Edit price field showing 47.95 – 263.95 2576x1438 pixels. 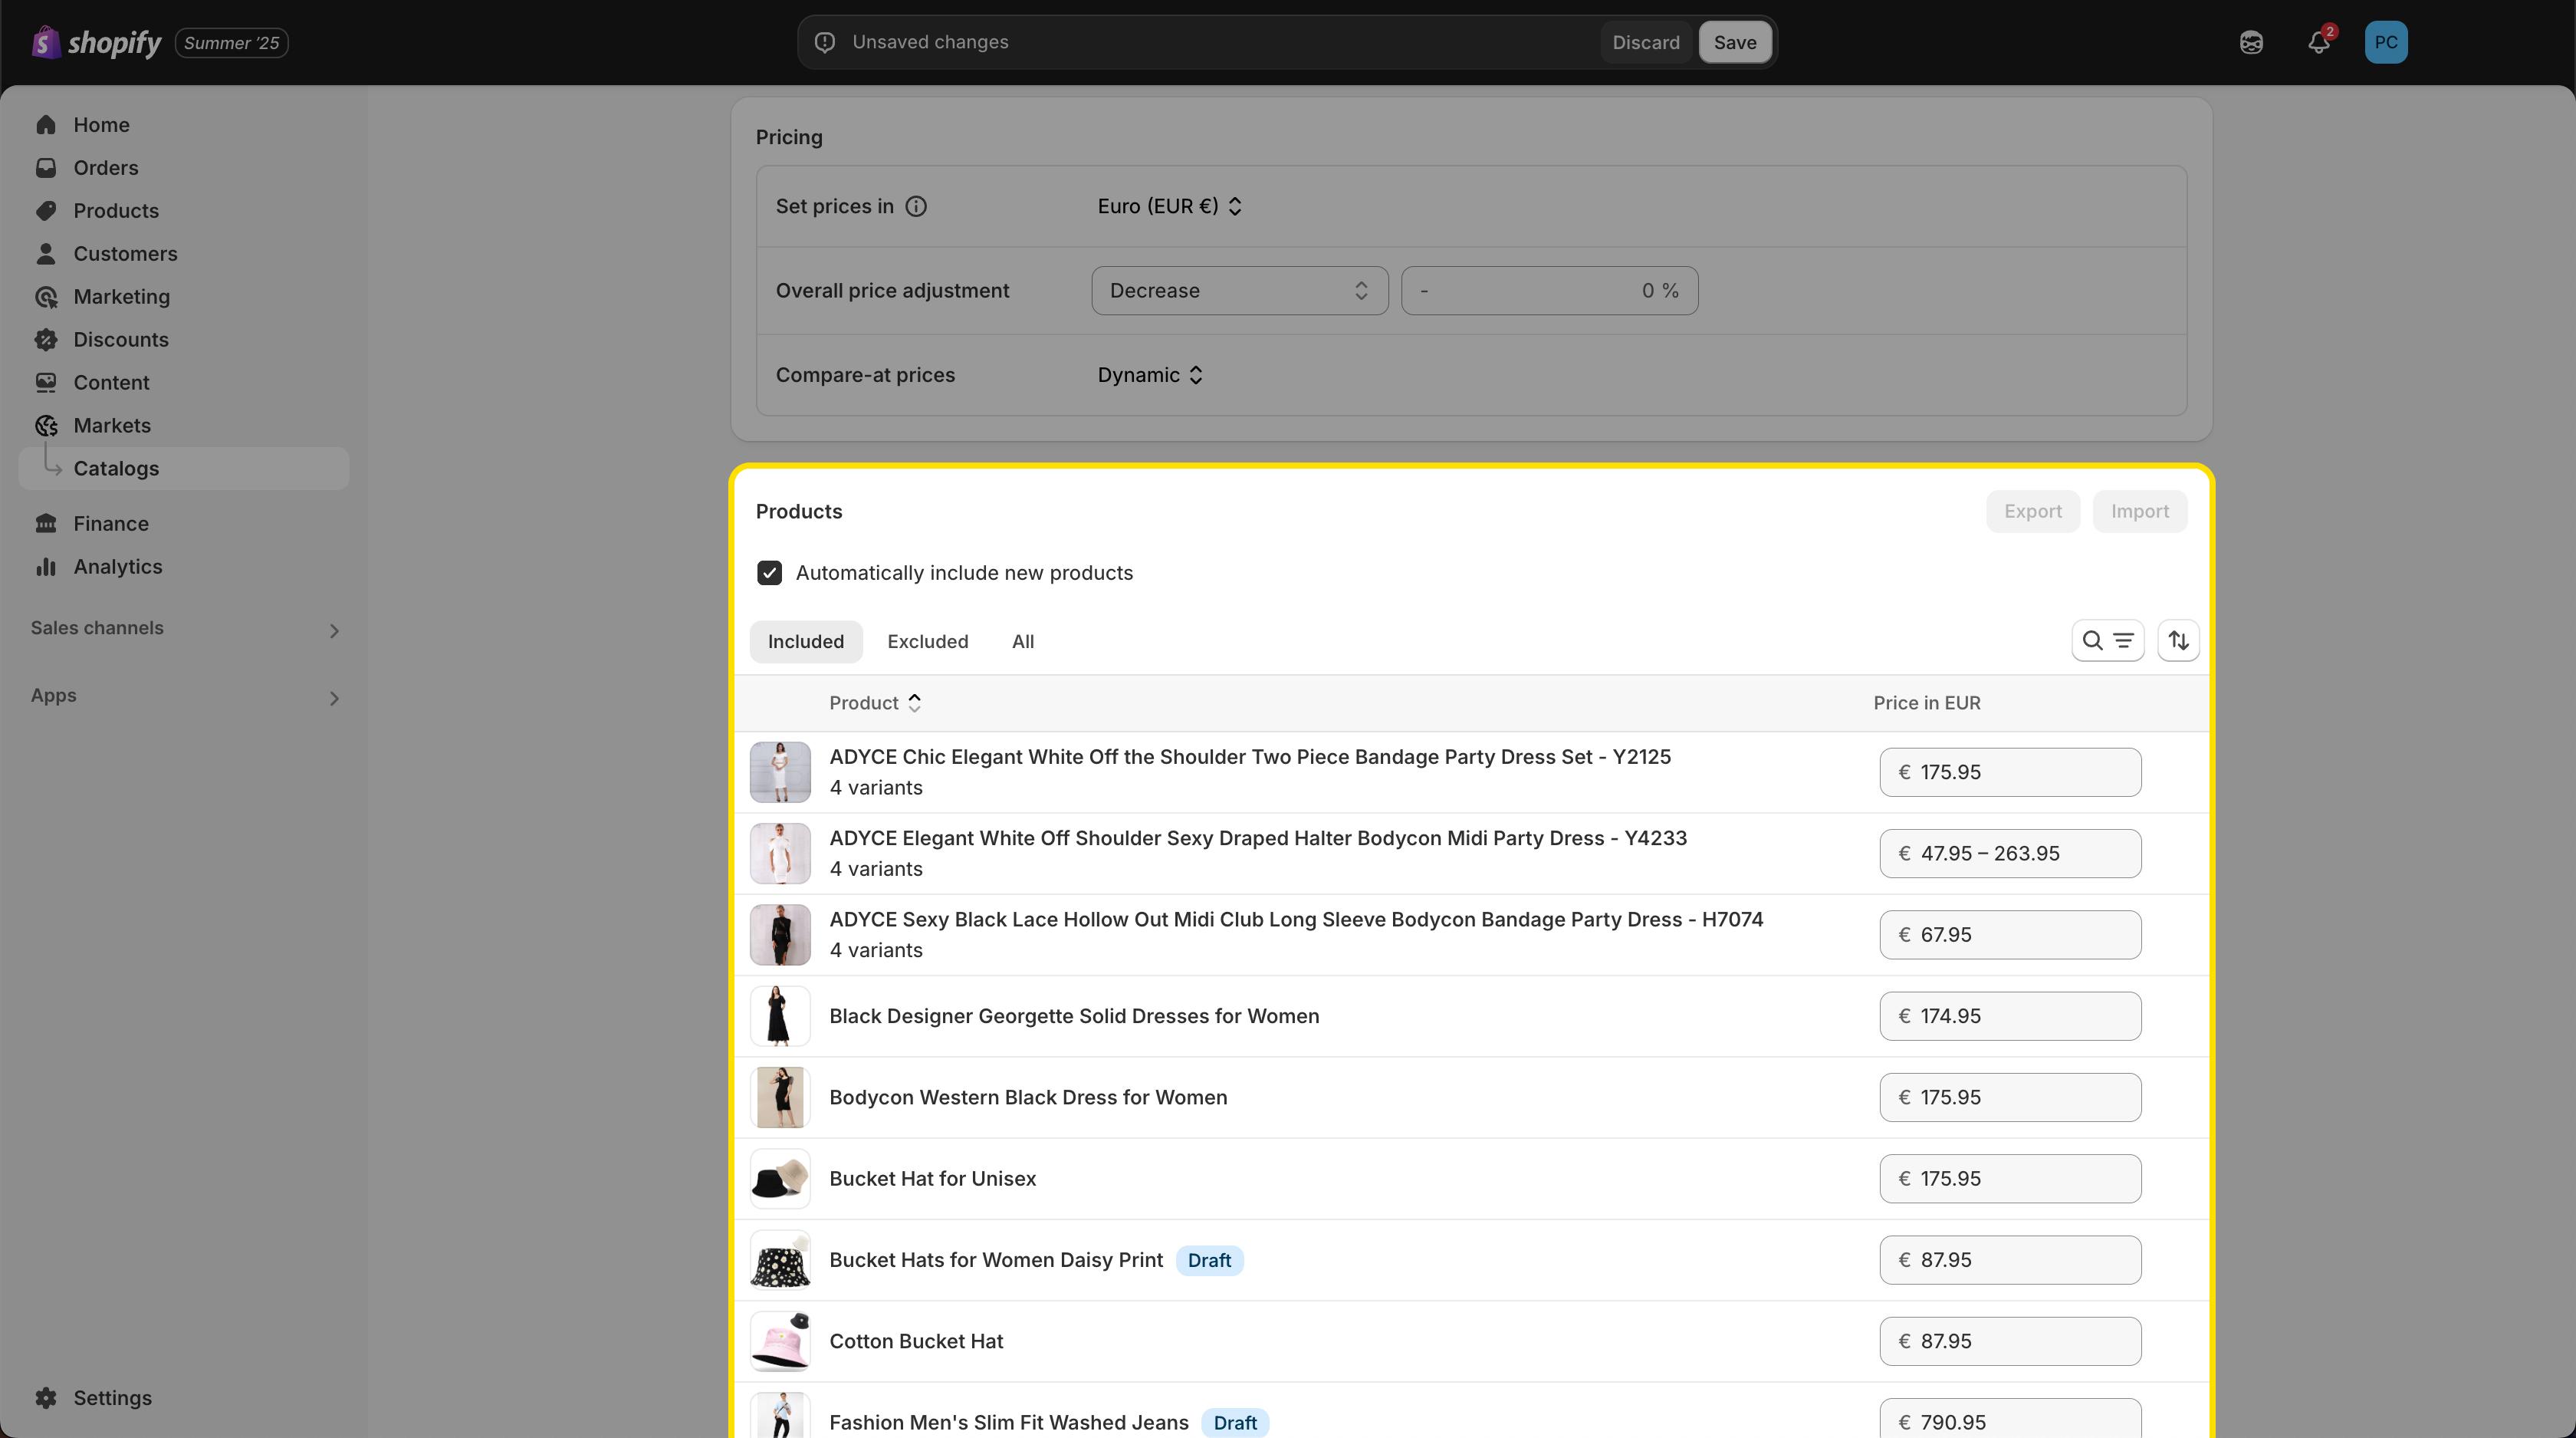tap(2010, 854)
